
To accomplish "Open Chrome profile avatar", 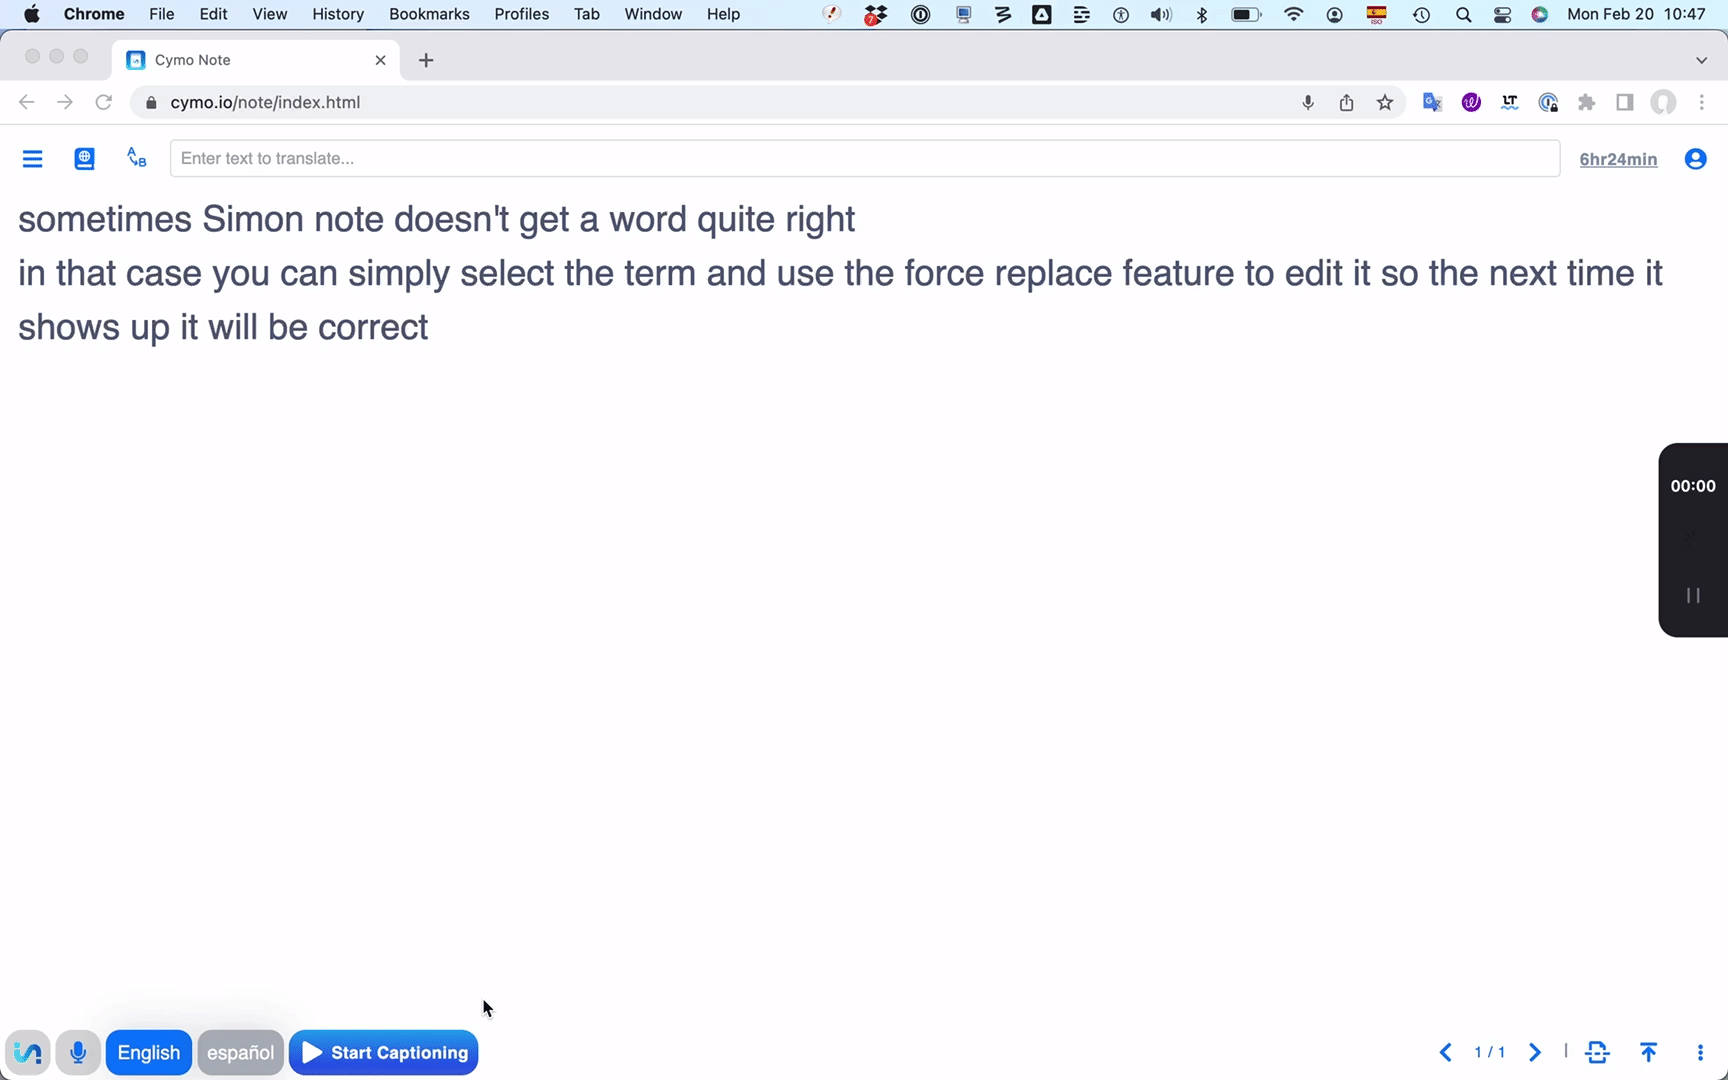I will coord(1663,102).
